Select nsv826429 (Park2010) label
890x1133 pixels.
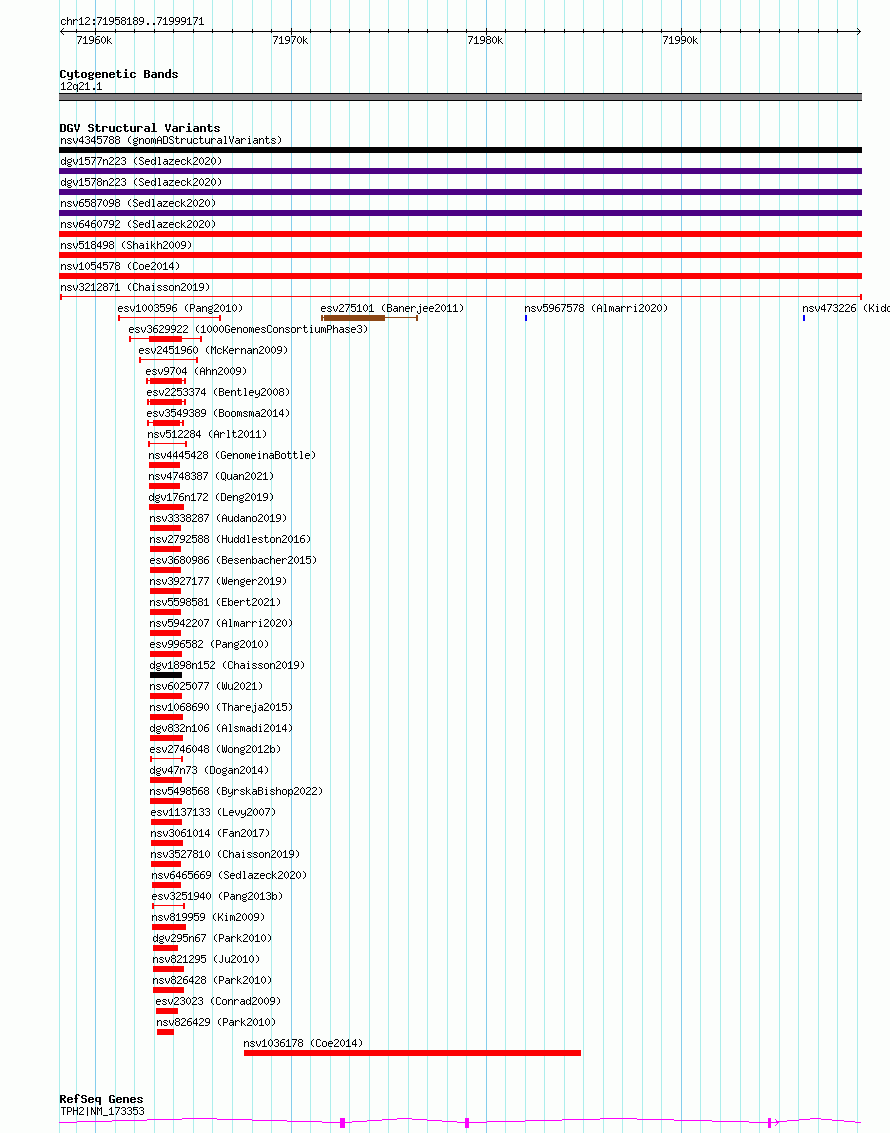(216, 1020)
